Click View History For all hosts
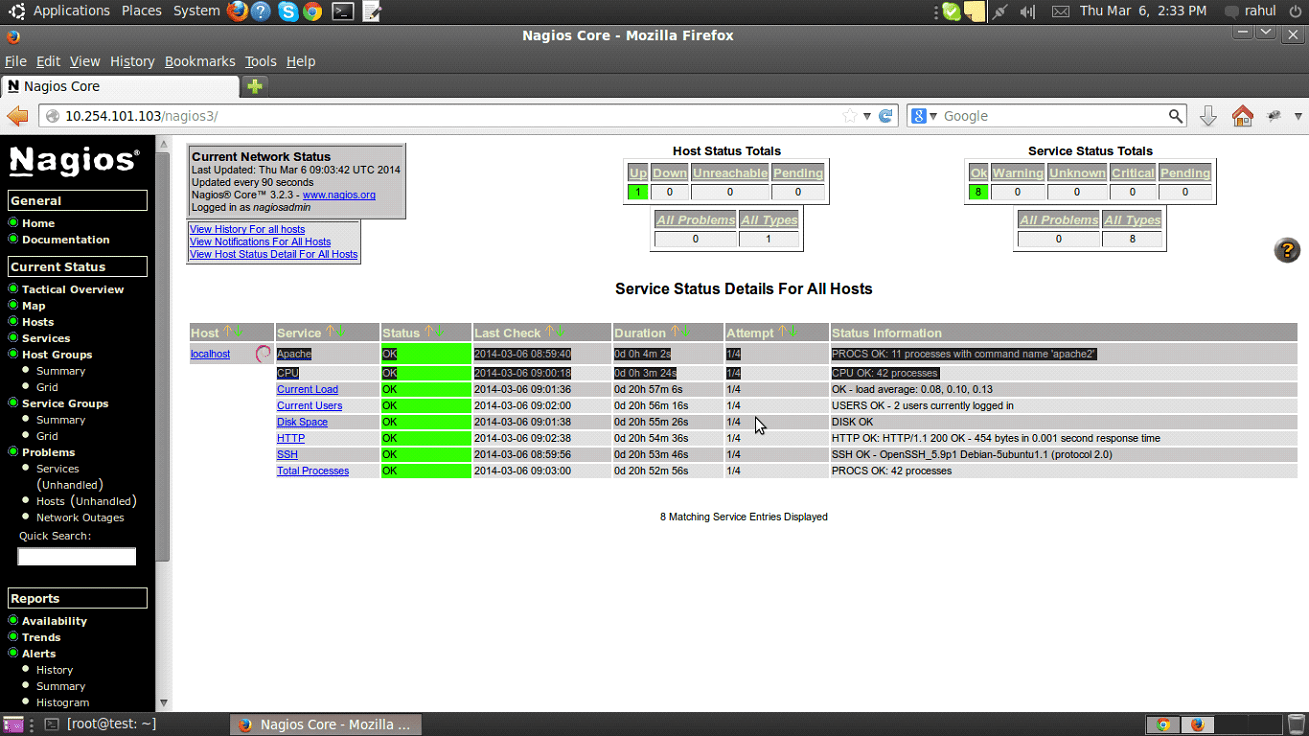This screenshot has height=736, width=1309. pyautogui.click(x=247, y=229)
